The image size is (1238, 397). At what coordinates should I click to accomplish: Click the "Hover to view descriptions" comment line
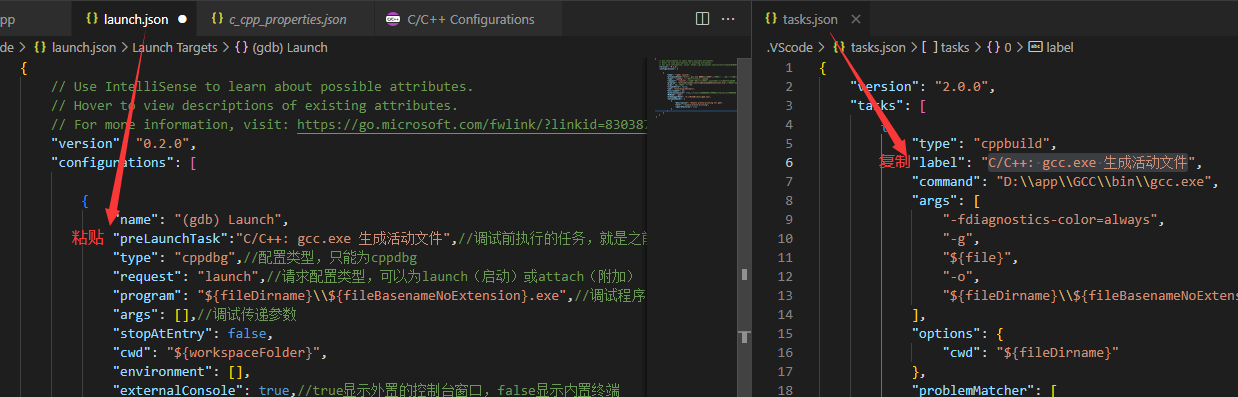coord(254,105)
